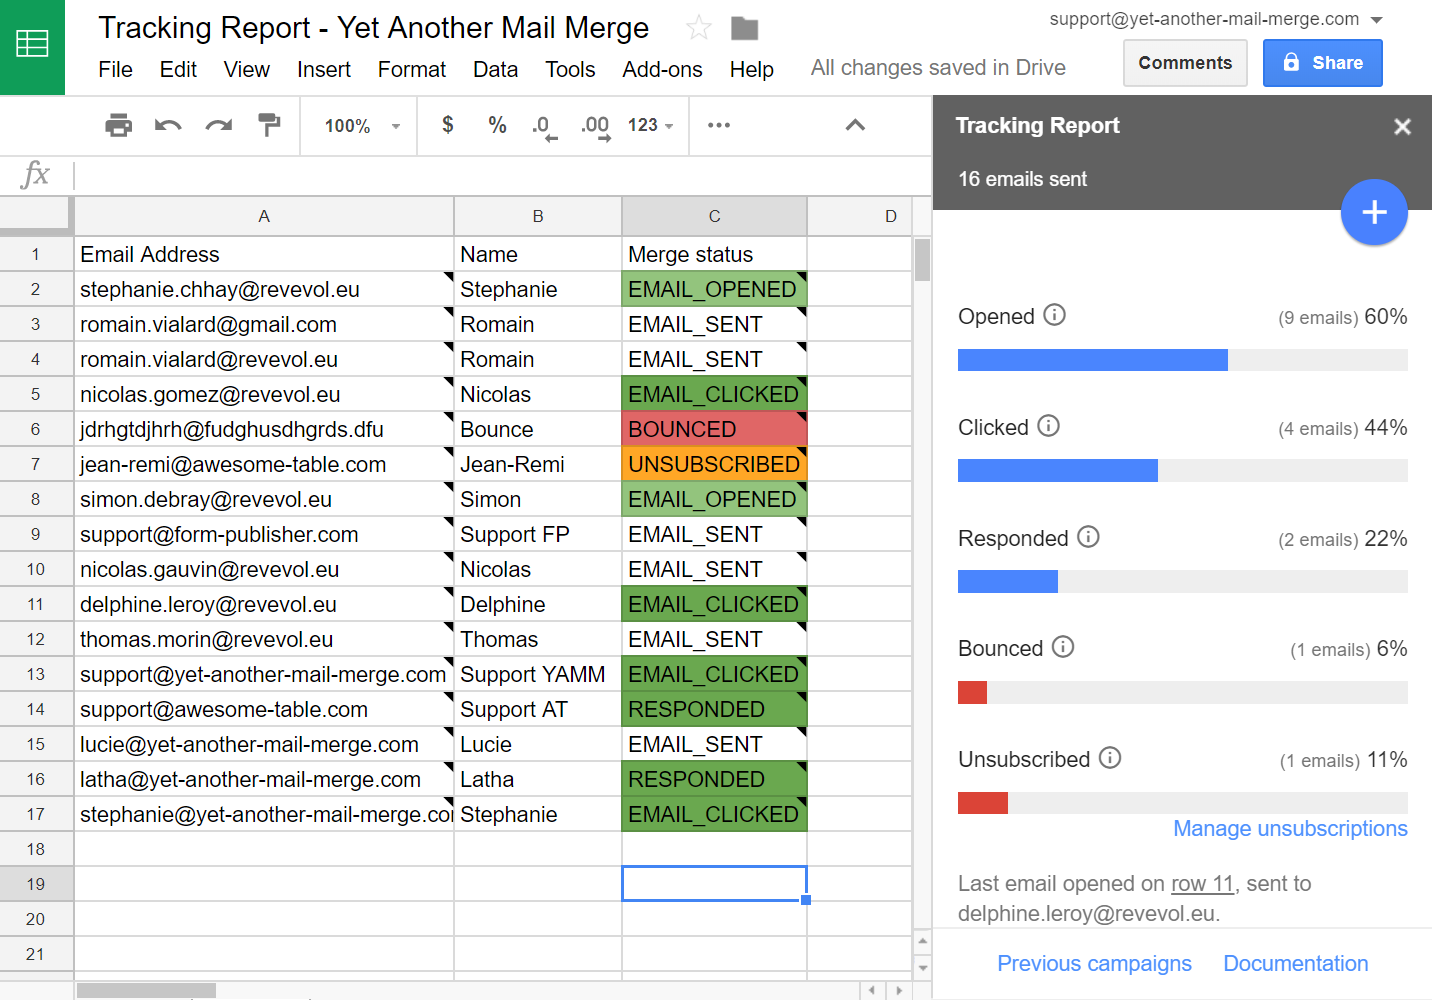Screen dimensions: 1432x1000
Task: Select EMAIL_OPENED cell for Simon
Action: click(714, 499)
